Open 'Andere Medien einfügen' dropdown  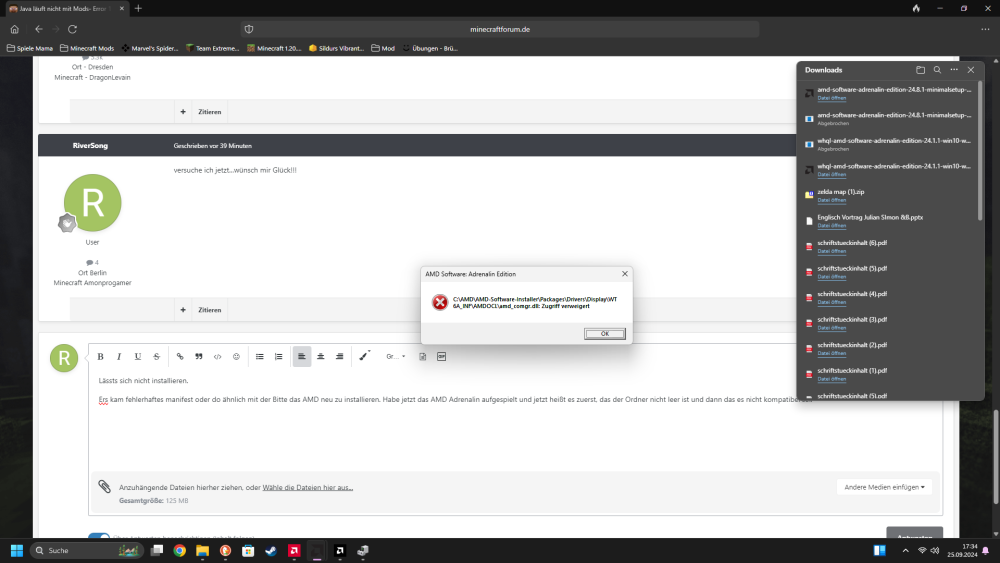coord(884,487)
